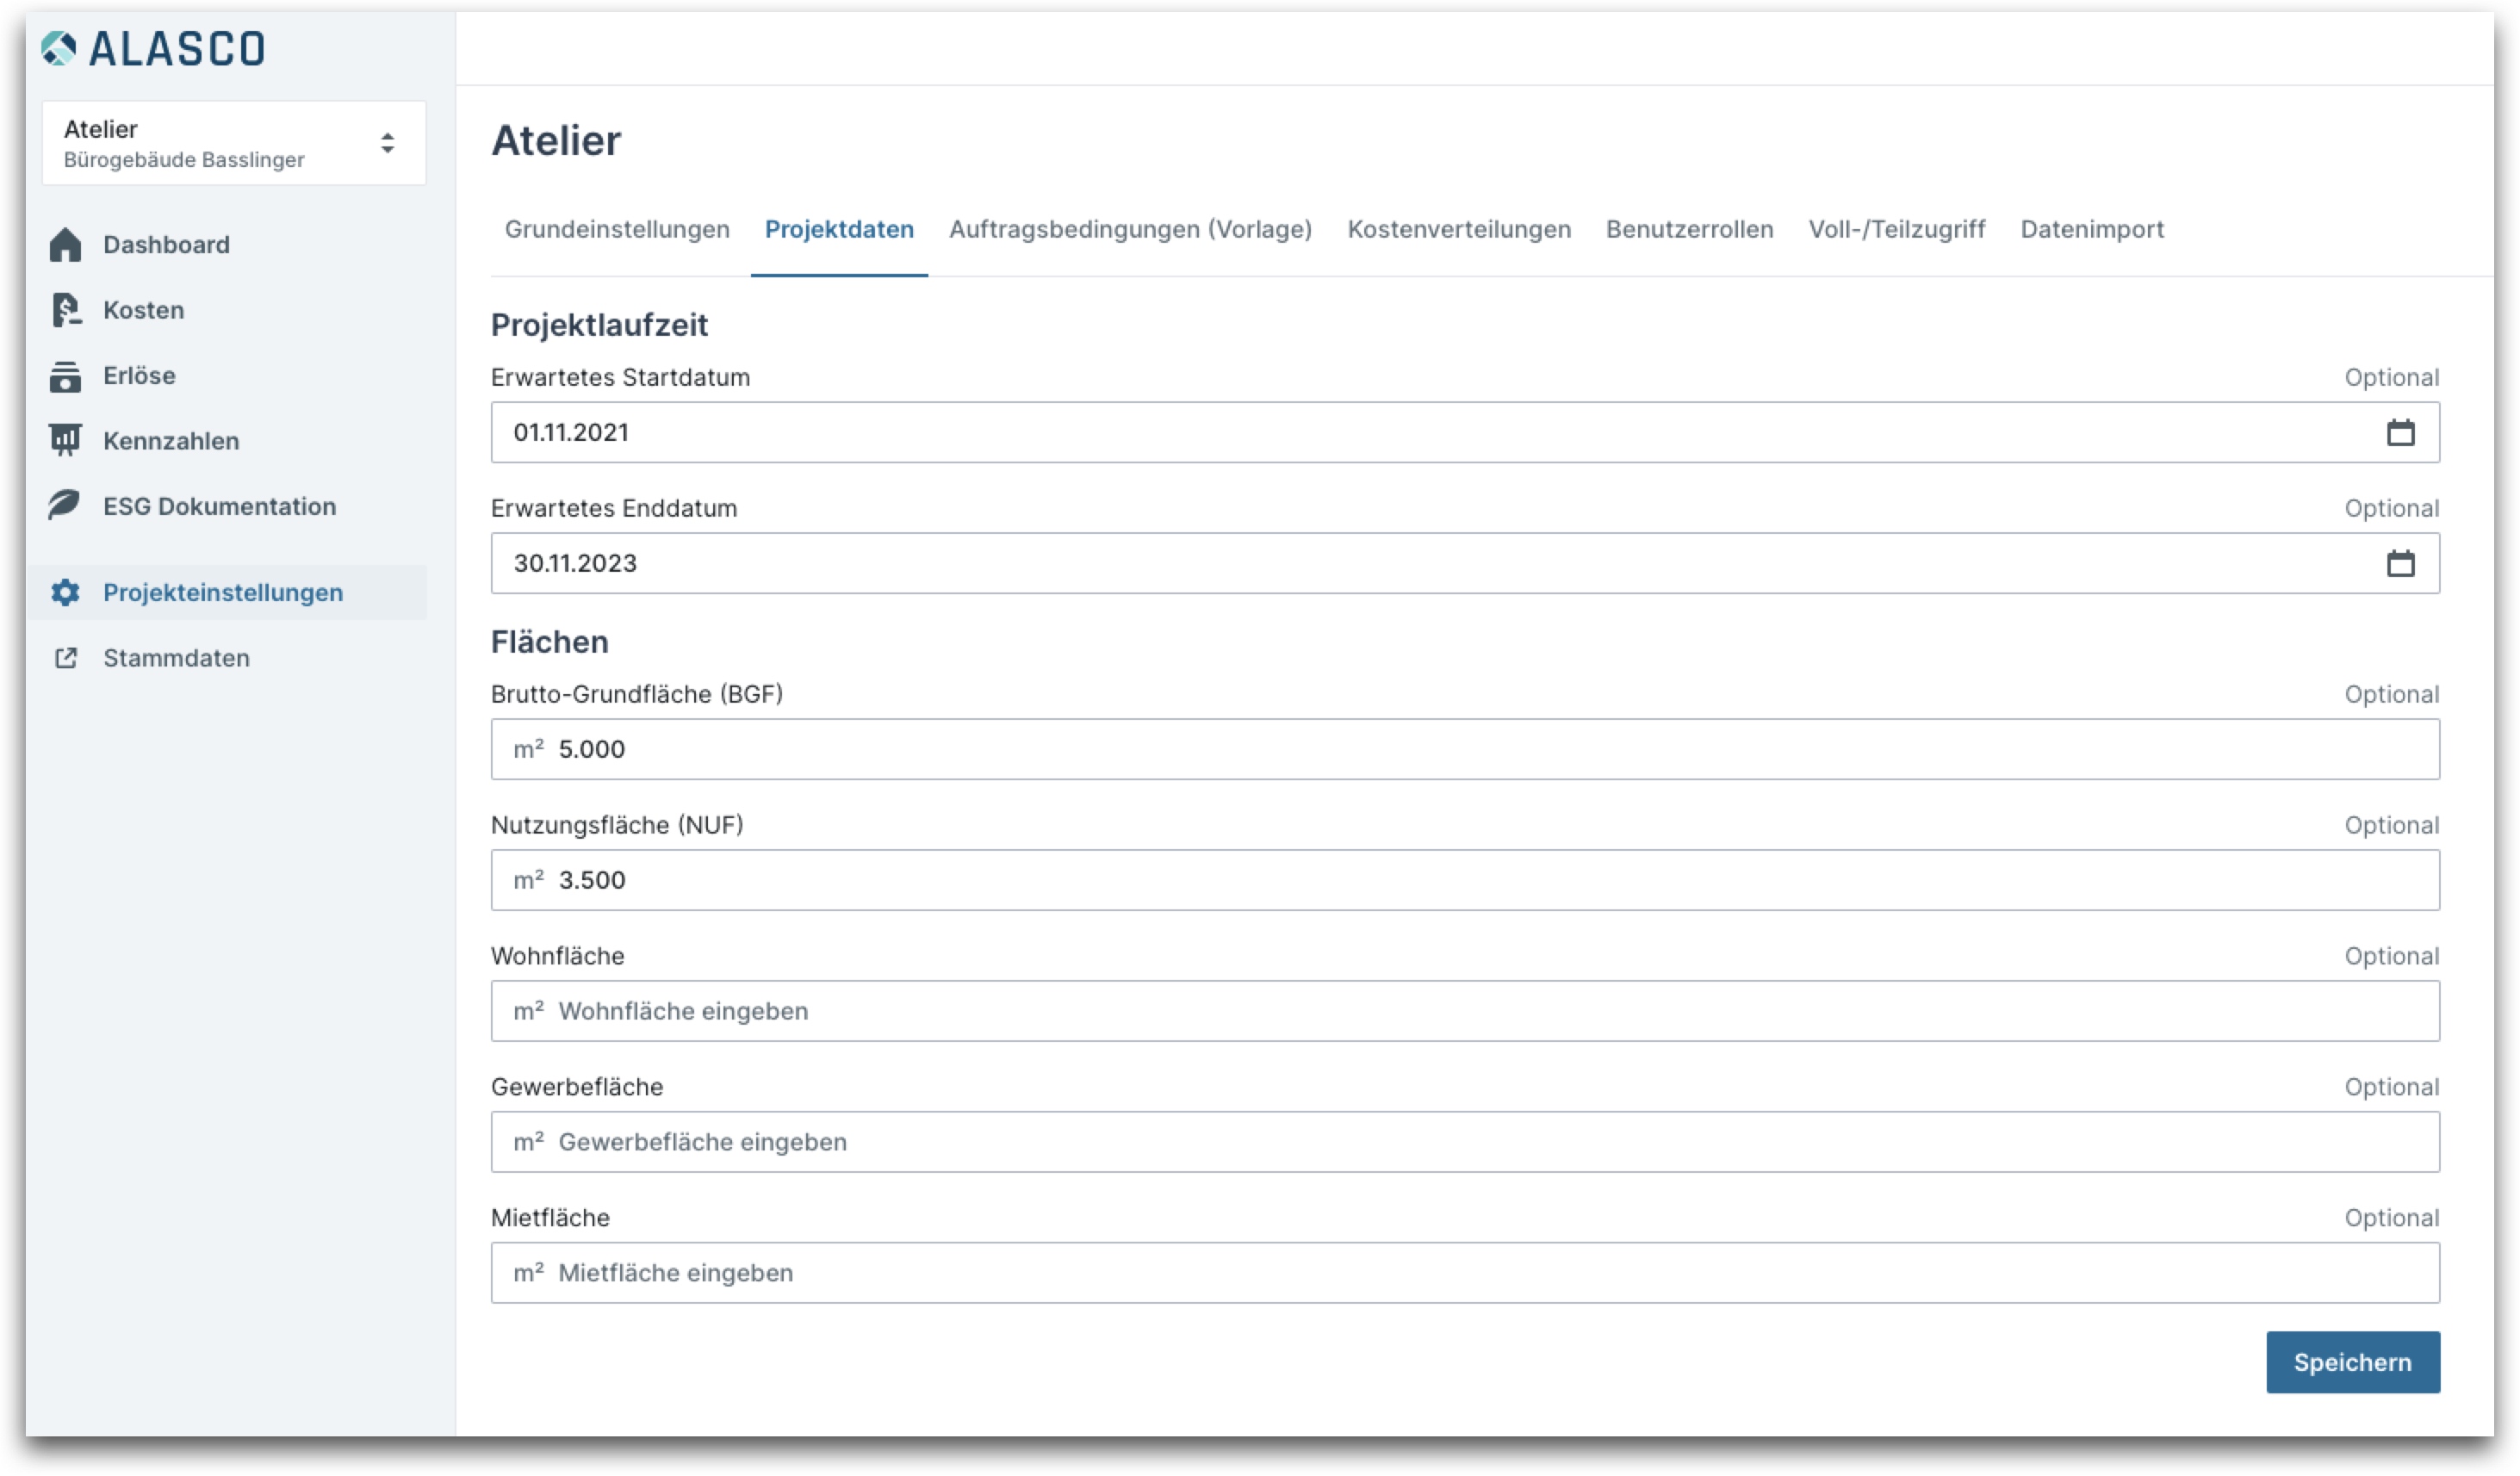2520x1476 pixels.
Task: Open ESG Dokumentation page
Action: pos(219,506)
